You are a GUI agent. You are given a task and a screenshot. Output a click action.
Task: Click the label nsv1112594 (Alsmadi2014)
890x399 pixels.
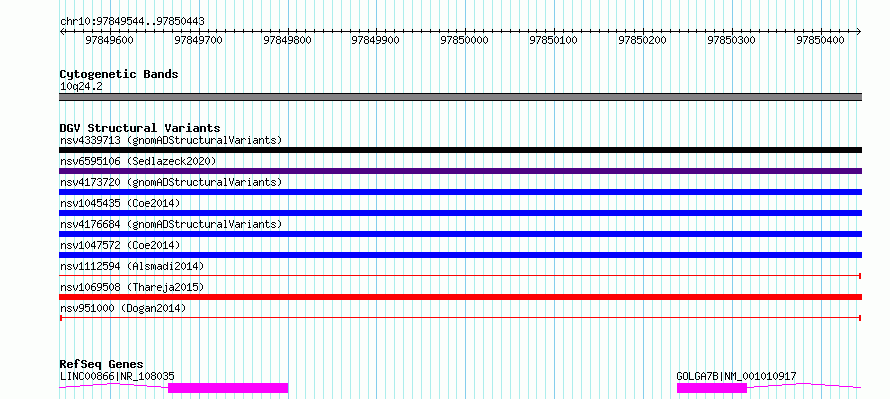pyautogui.click(x=132, y=266)
